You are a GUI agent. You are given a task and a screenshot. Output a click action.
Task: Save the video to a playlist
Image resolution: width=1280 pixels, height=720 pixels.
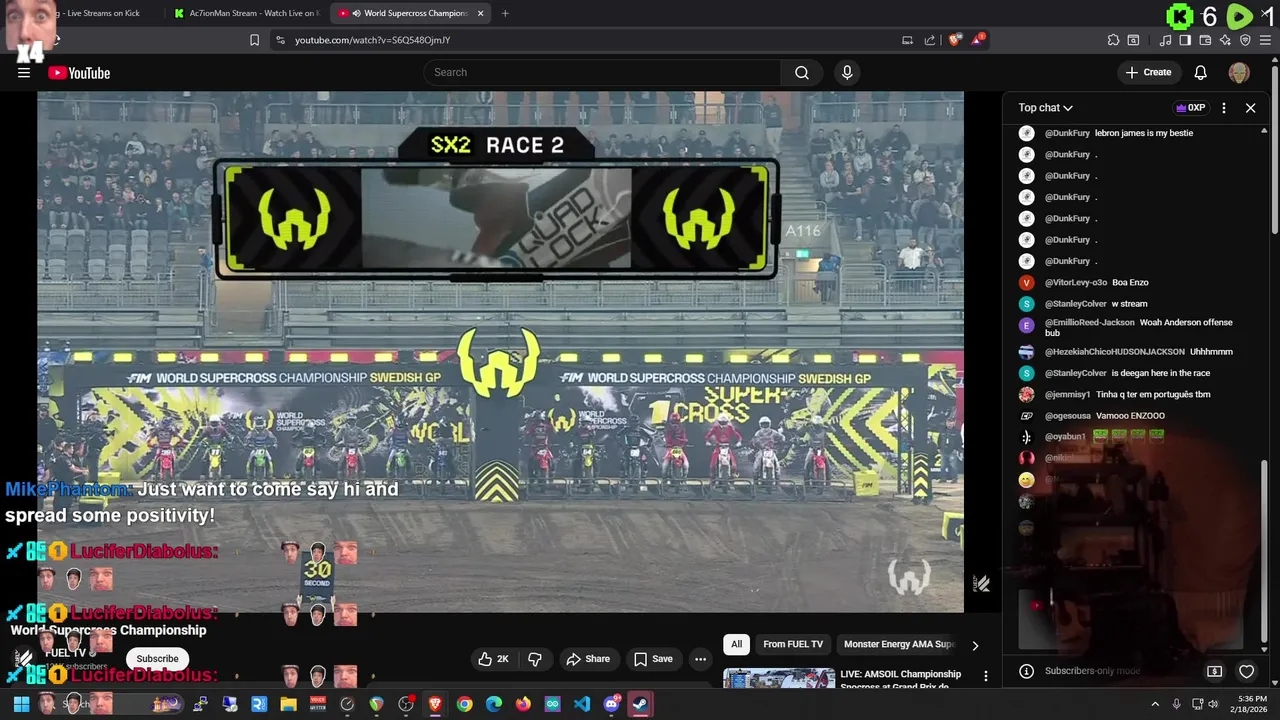(x=653, y=659)
